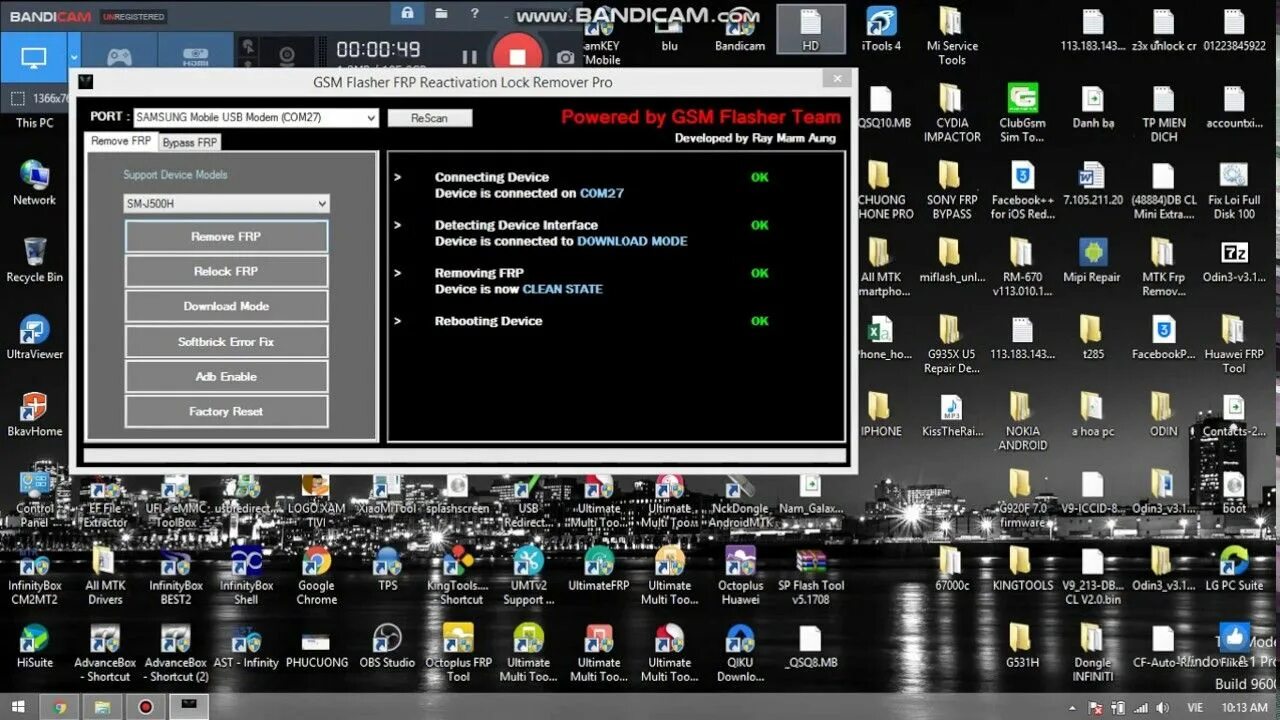The width and height of the screenshot is (1280, 720).
Task: Open the Octoplus FRP Tool shortcut
Action: 458,653
